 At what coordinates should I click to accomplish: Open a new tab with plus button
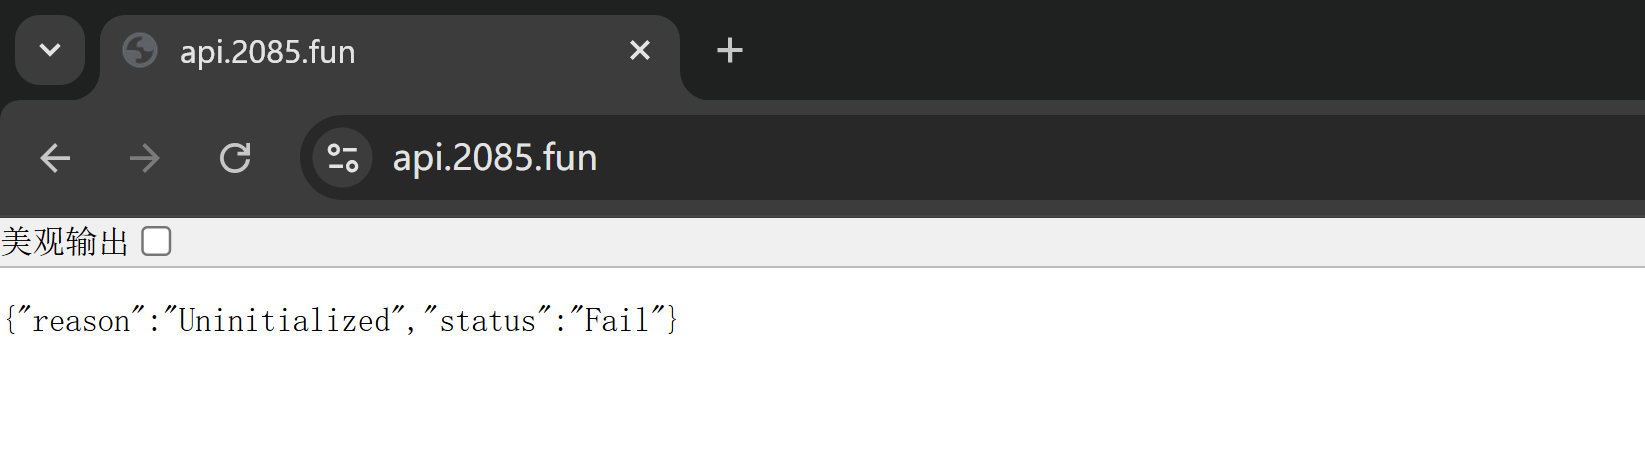pos(730,50)
